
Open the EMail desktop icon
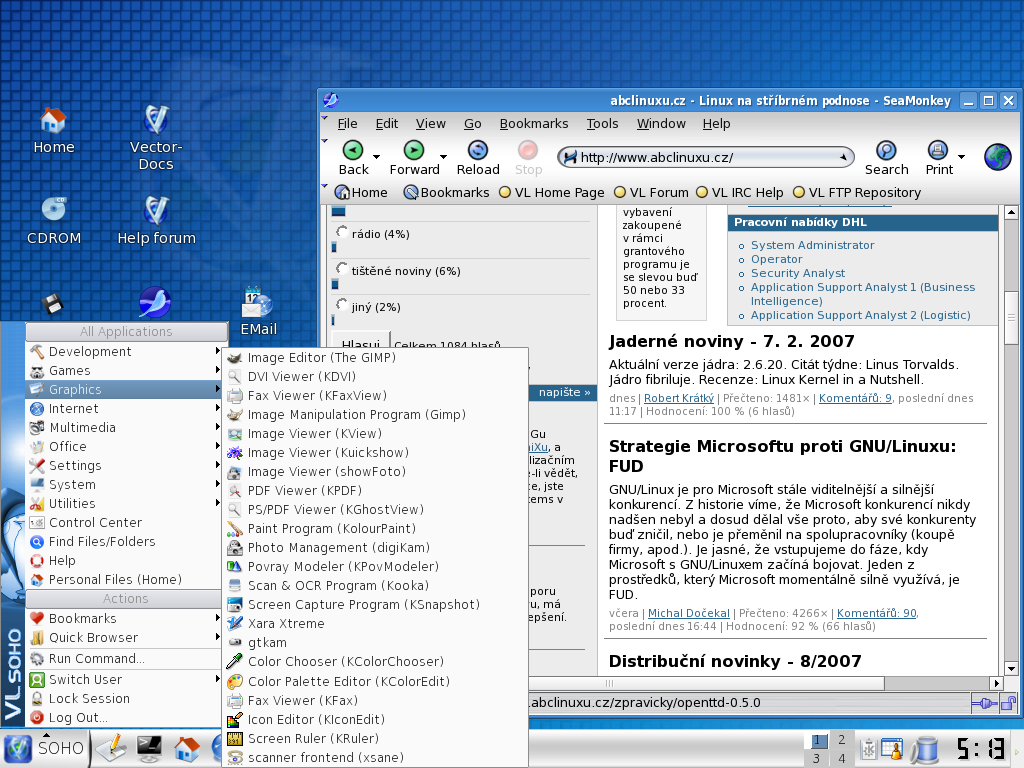coord(259,312)
